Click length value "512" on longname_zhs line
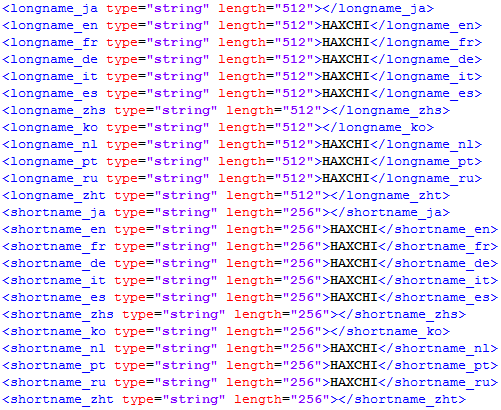Image resolution: width=501 pixels, height=410 pixels. [302, 110]
